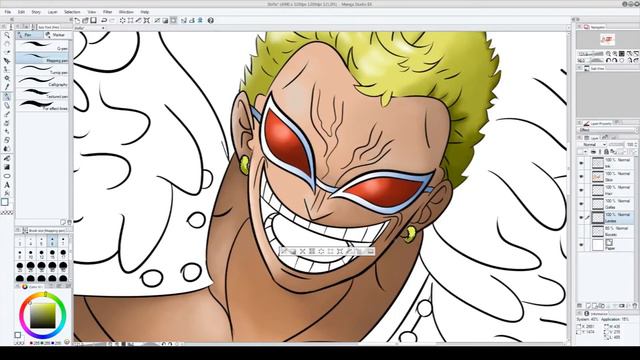This screenshot has width=640, height=360.
Task: Open the File menu
Action: tap(8, 12)
